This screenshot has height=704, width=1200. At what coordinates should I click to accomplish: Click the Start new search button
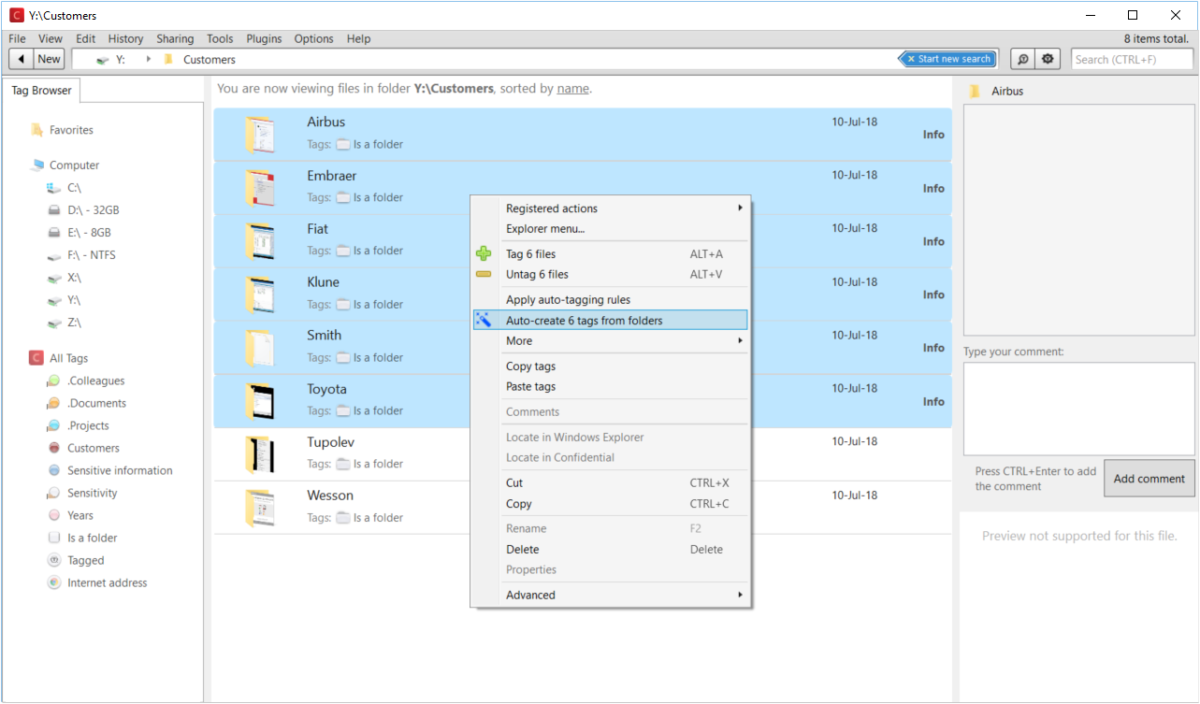click(x=948, y=58)
